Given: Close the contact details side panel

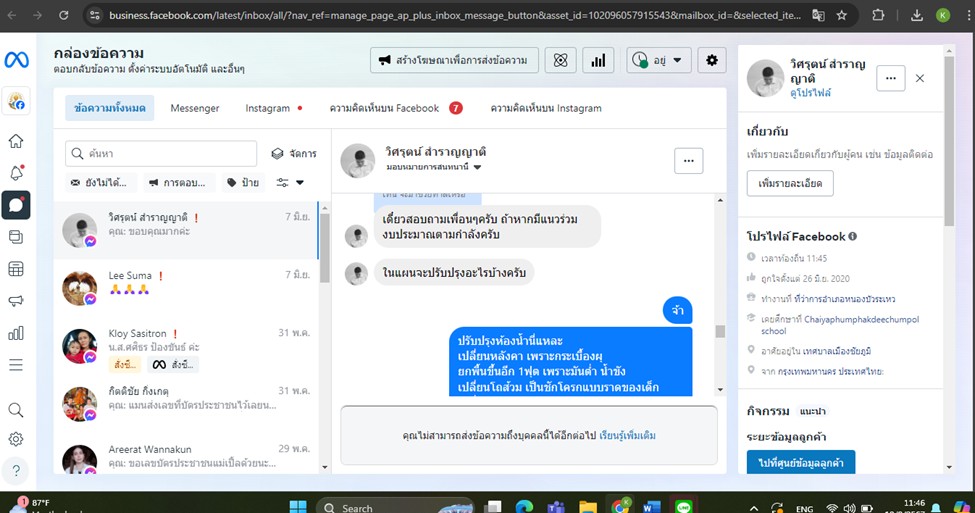Looking at the screenshot, I should [920, 78].
